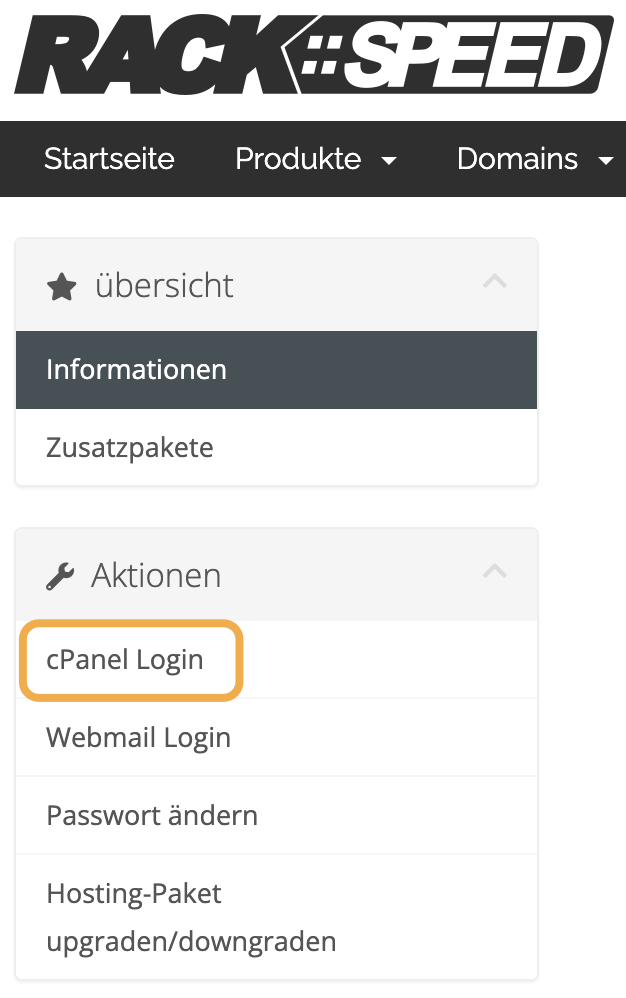Open the Produkte dropdown arrow

[390, 161]
